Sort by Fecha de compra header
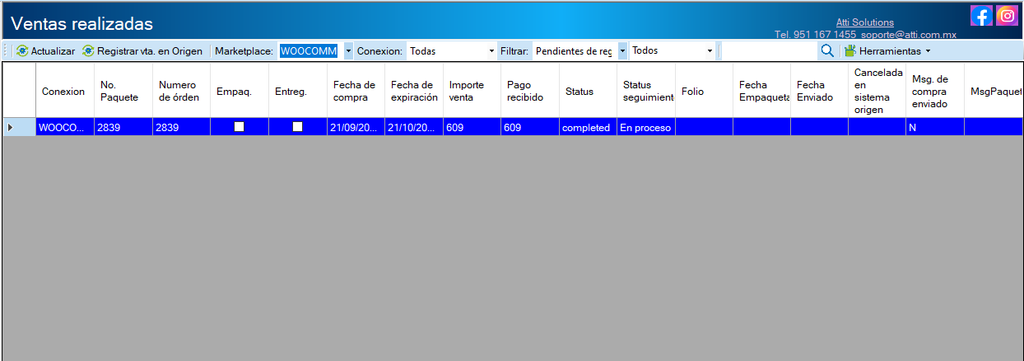This screenshot has width=1024, height=361. 356,91
